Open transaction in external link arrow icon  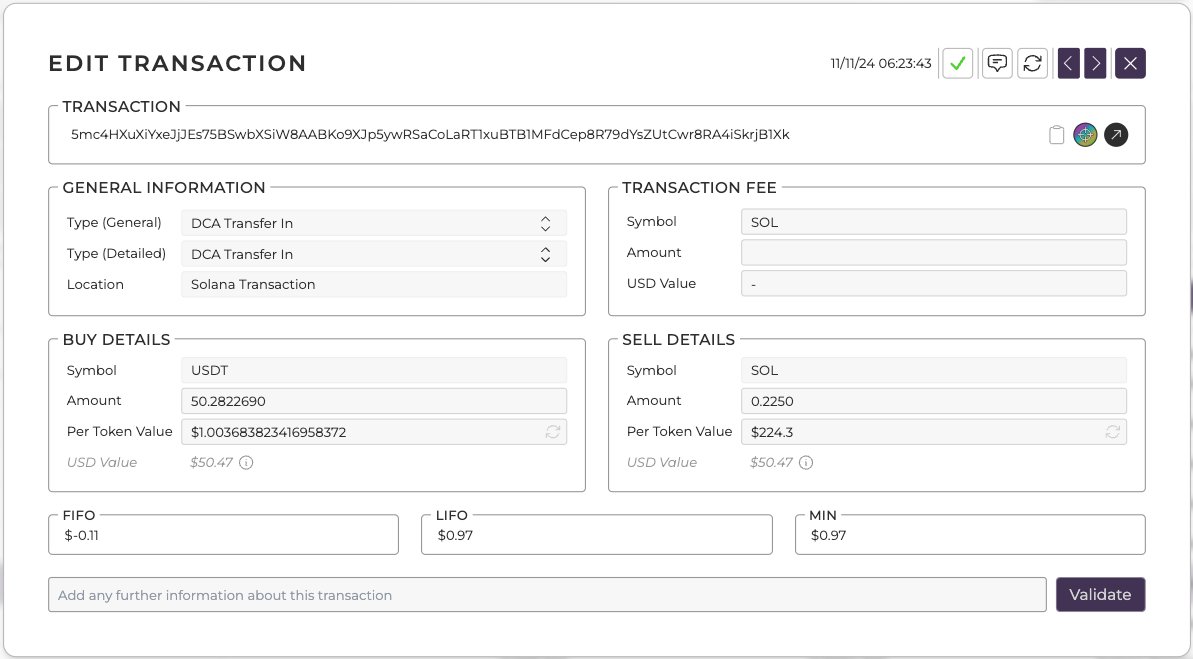1116,135
